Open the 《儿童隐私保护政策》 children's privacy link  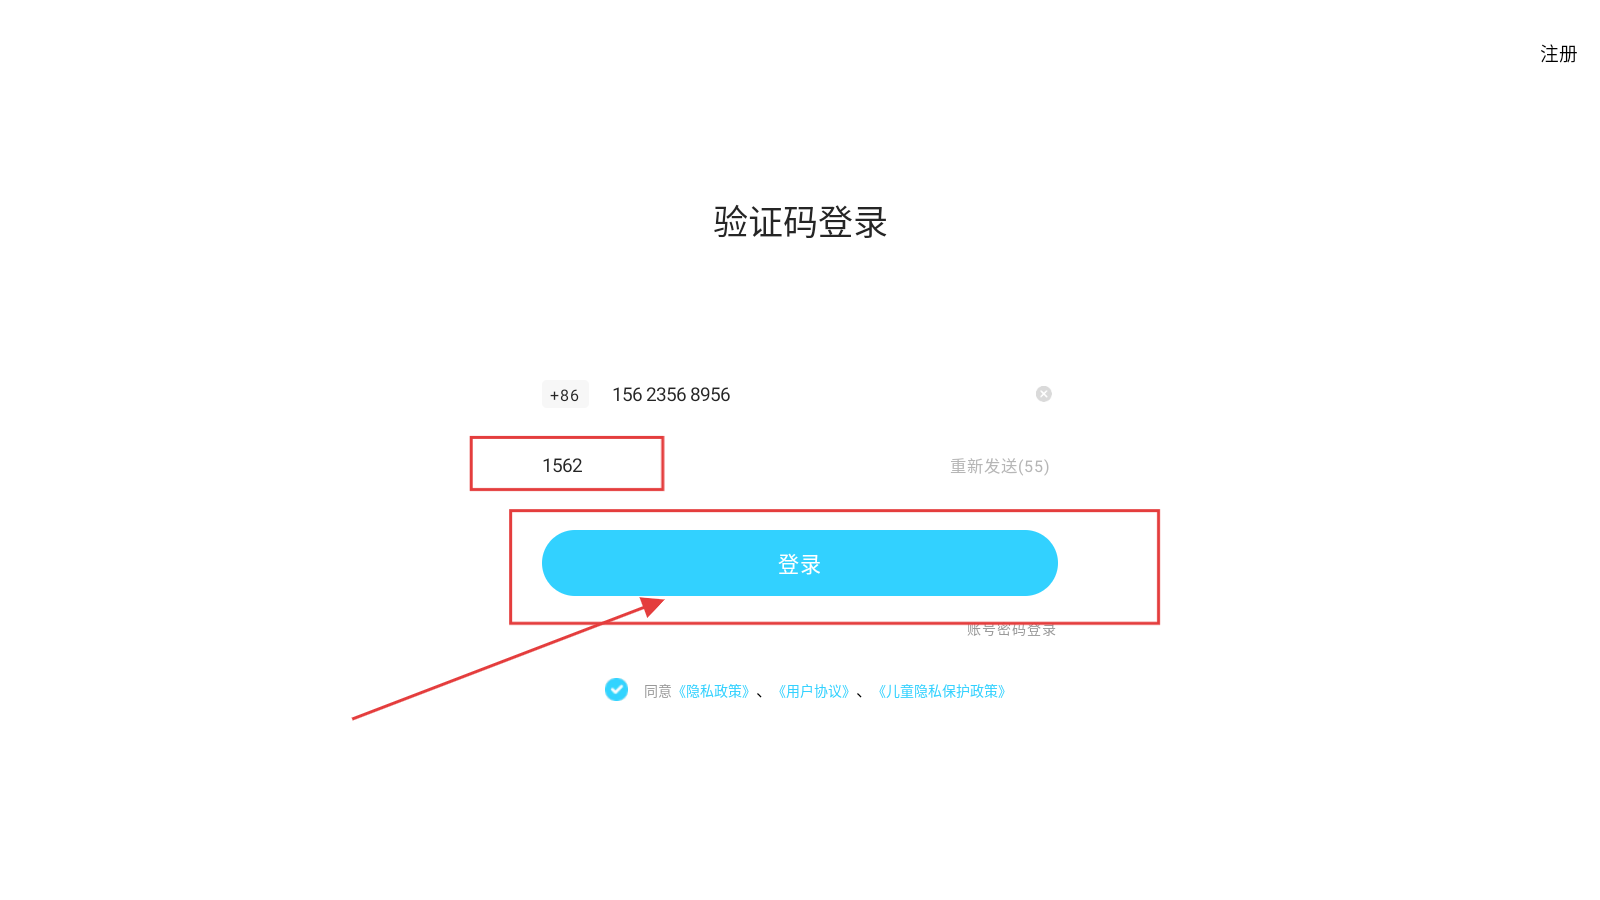[x=942, y=691]
